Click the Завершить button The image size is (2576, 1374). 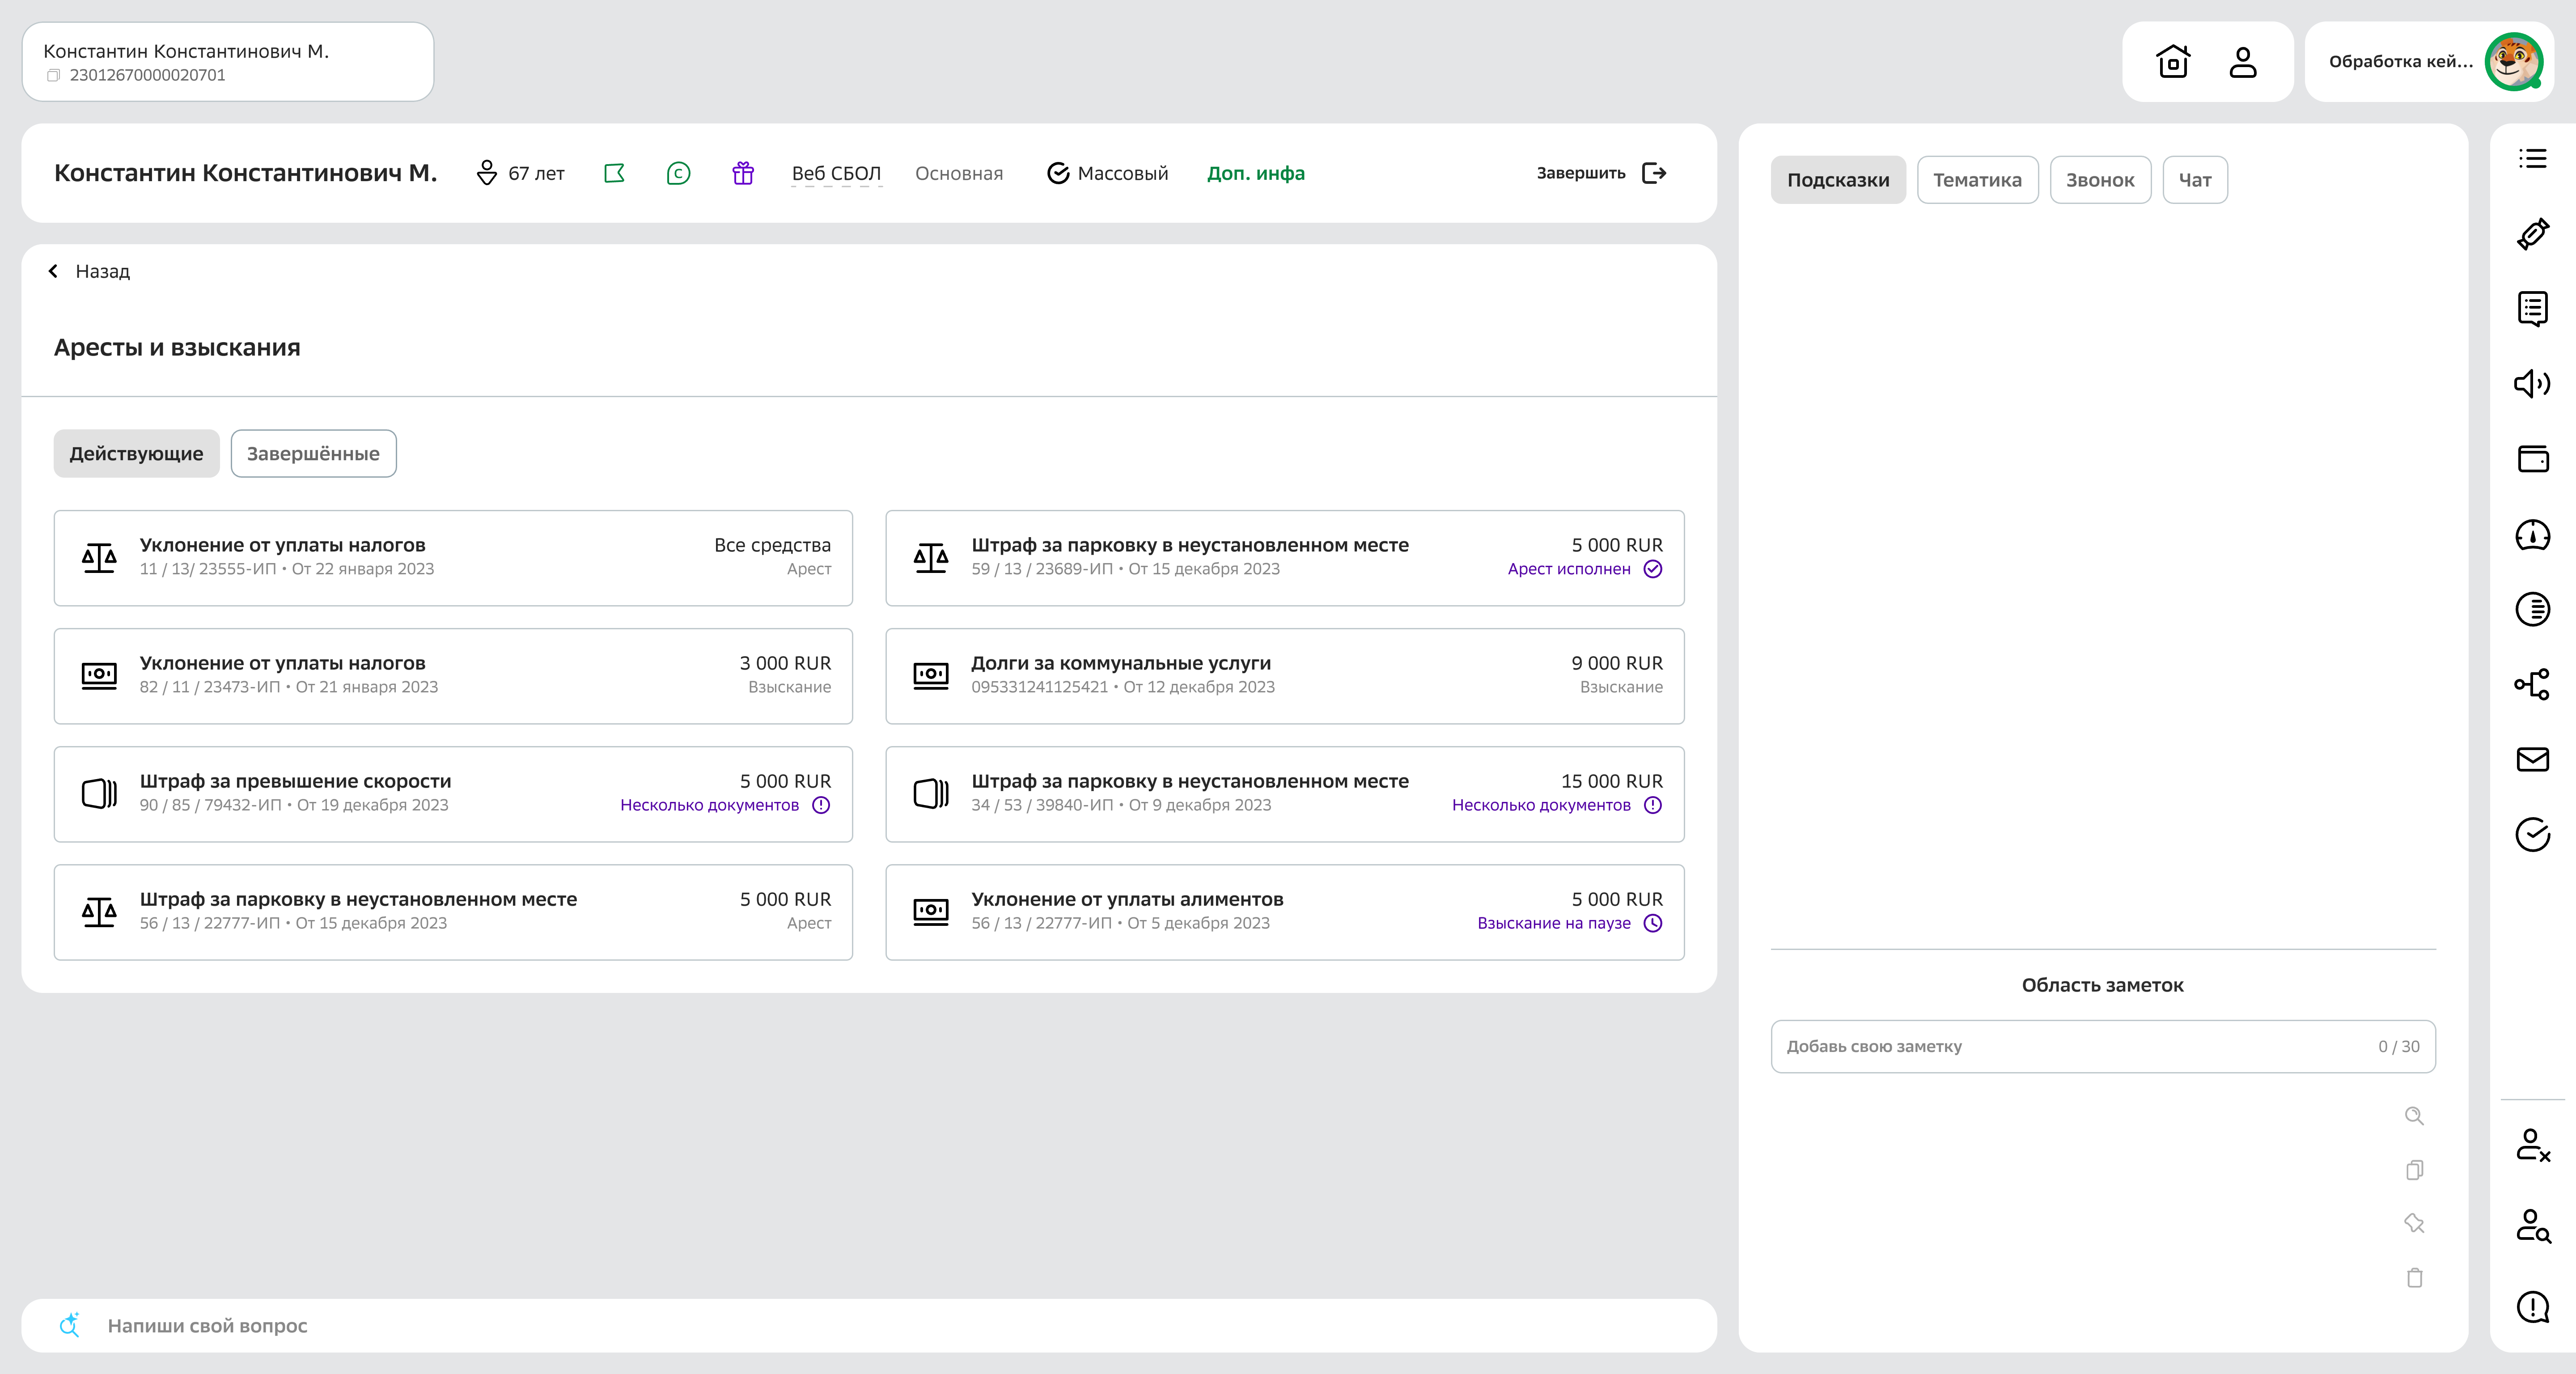coord(1601,173)
